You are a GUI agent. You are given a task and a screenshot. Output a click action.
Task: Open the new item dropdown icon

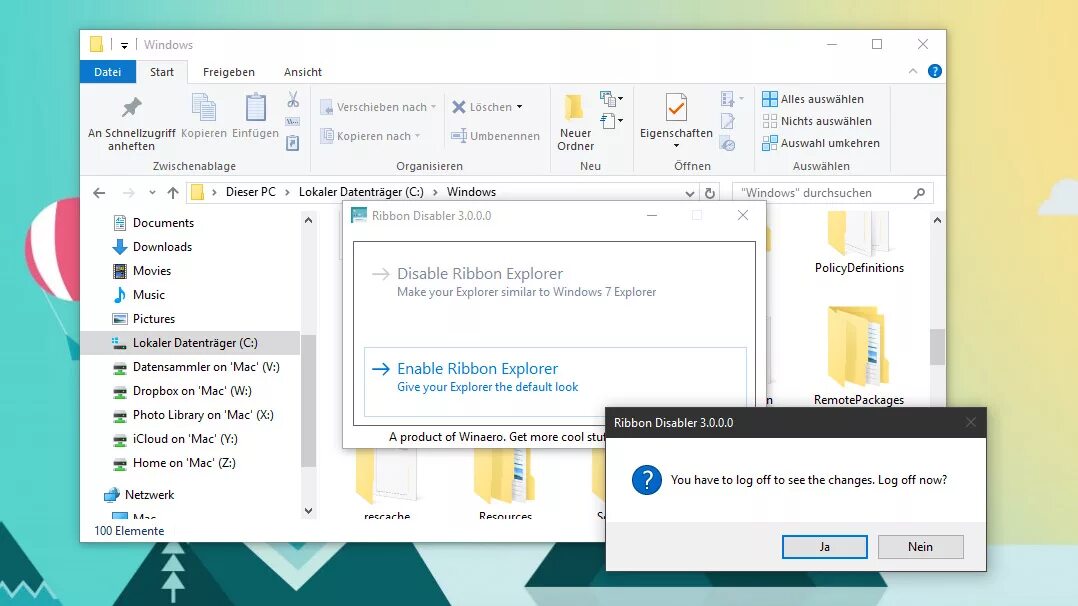610,98
